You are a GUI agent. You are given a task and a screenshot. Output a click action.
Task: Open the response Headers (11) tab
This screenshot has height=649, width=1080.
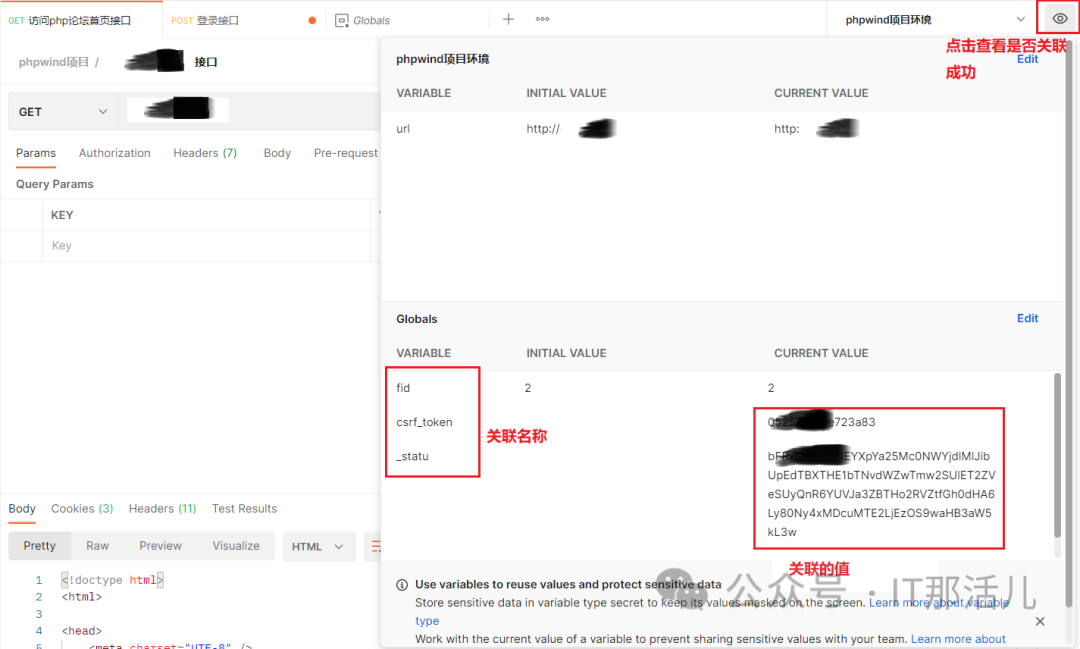click(x=163, y=508)
